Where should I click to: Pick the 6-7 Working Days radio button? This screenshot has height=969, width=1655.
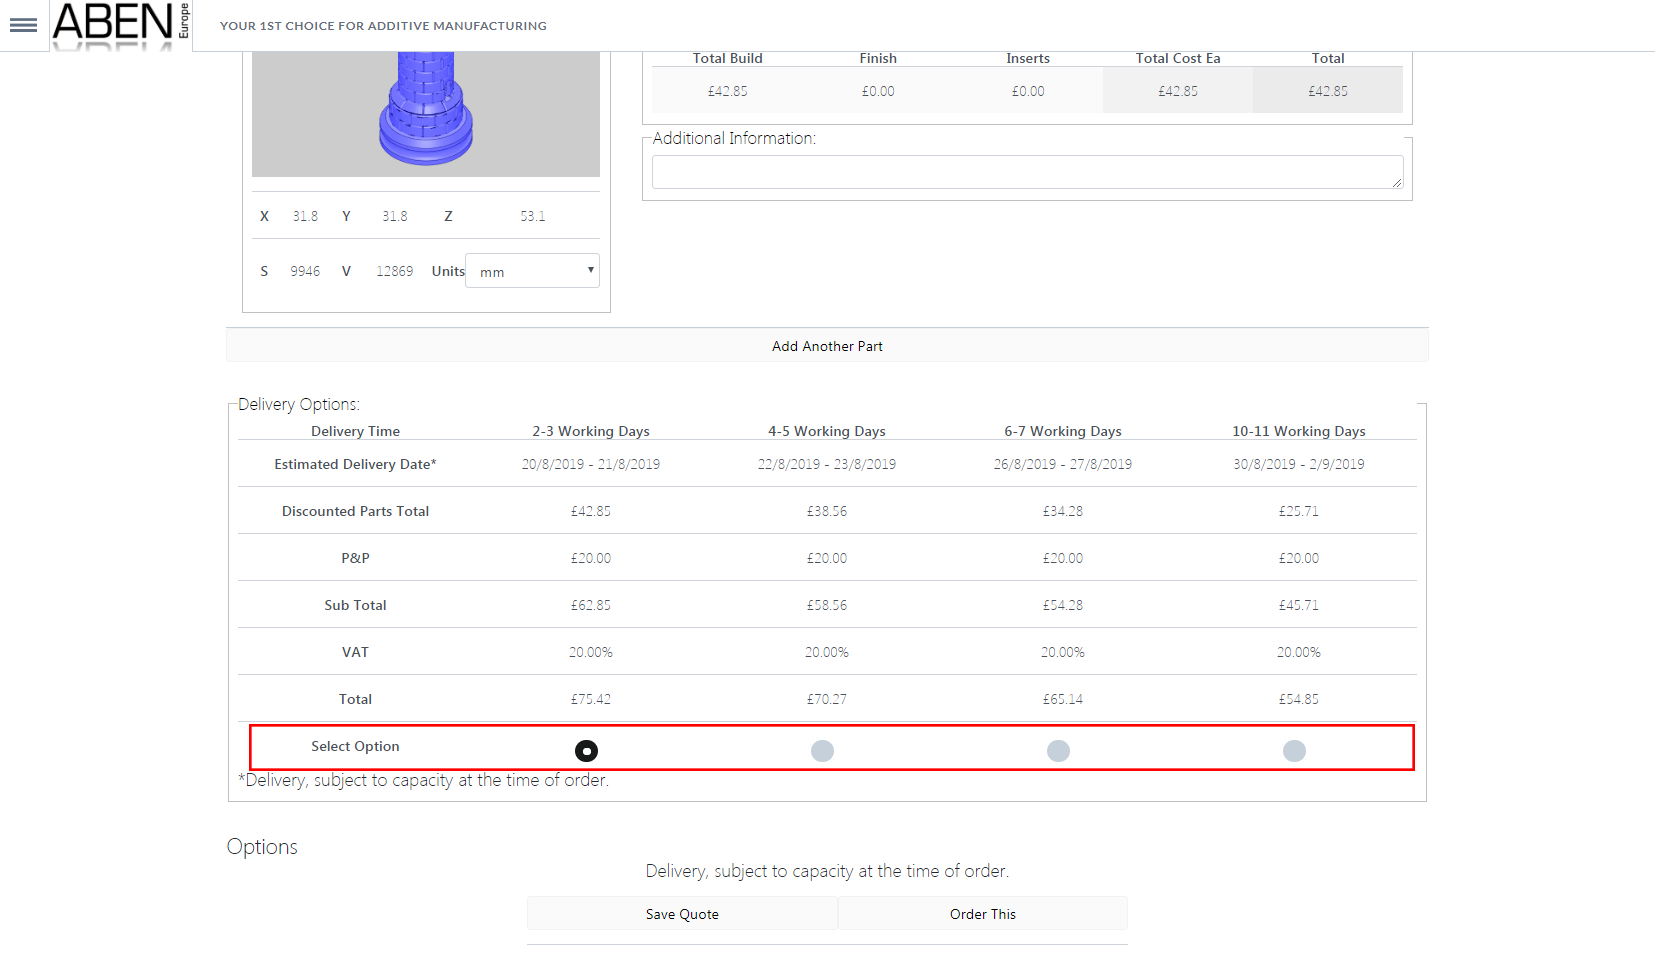pyautogui.click(x=1058, y=751)
